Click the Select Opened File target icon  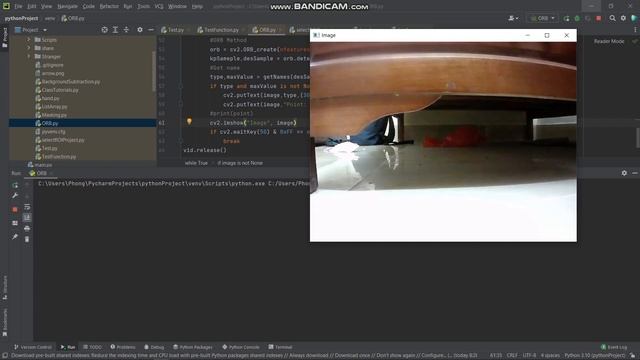coord(104,30)
